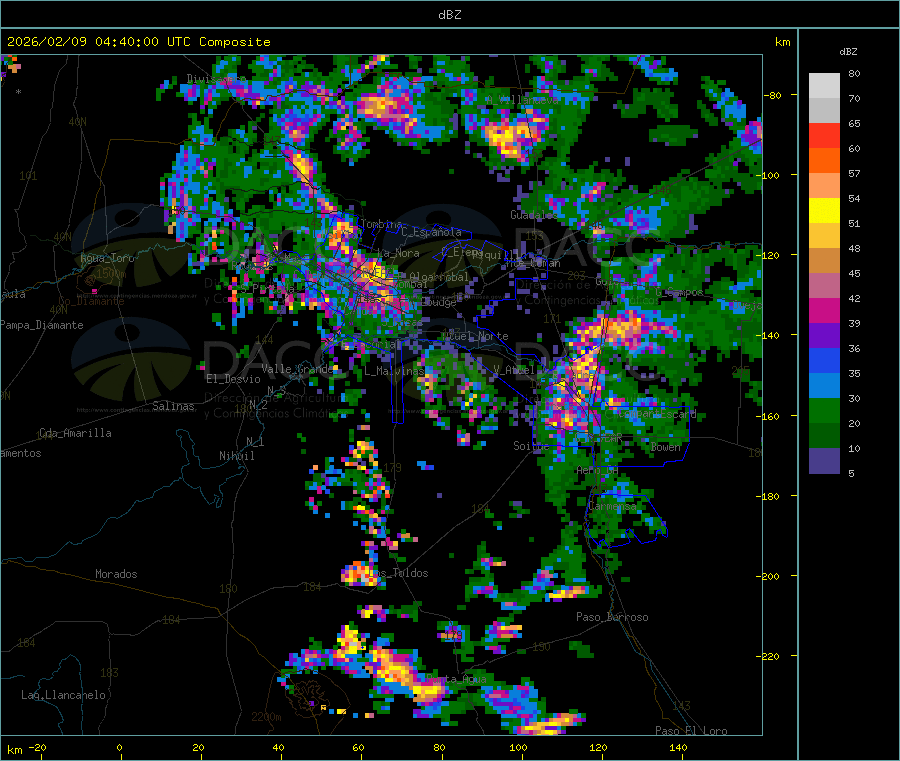
Task: Click the Morados location label
Action: pos(116,574)
